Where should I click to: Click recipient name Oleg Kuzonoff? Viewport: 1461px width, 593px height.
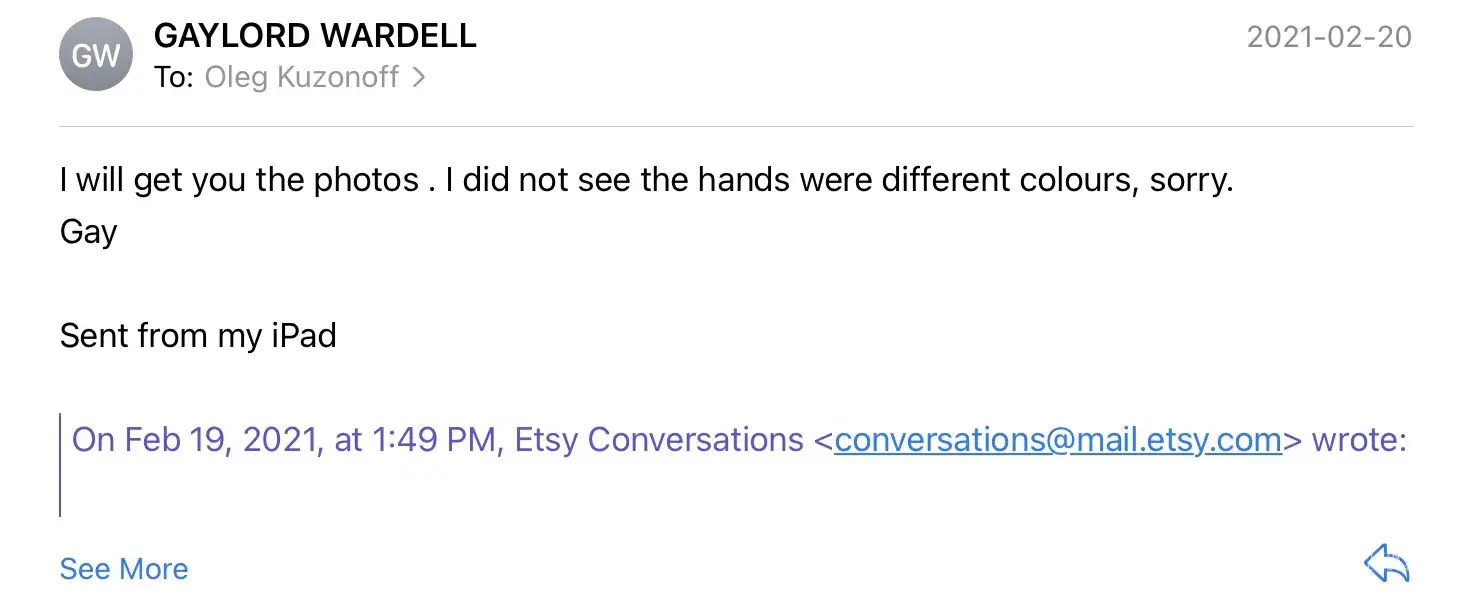(302, 77)
